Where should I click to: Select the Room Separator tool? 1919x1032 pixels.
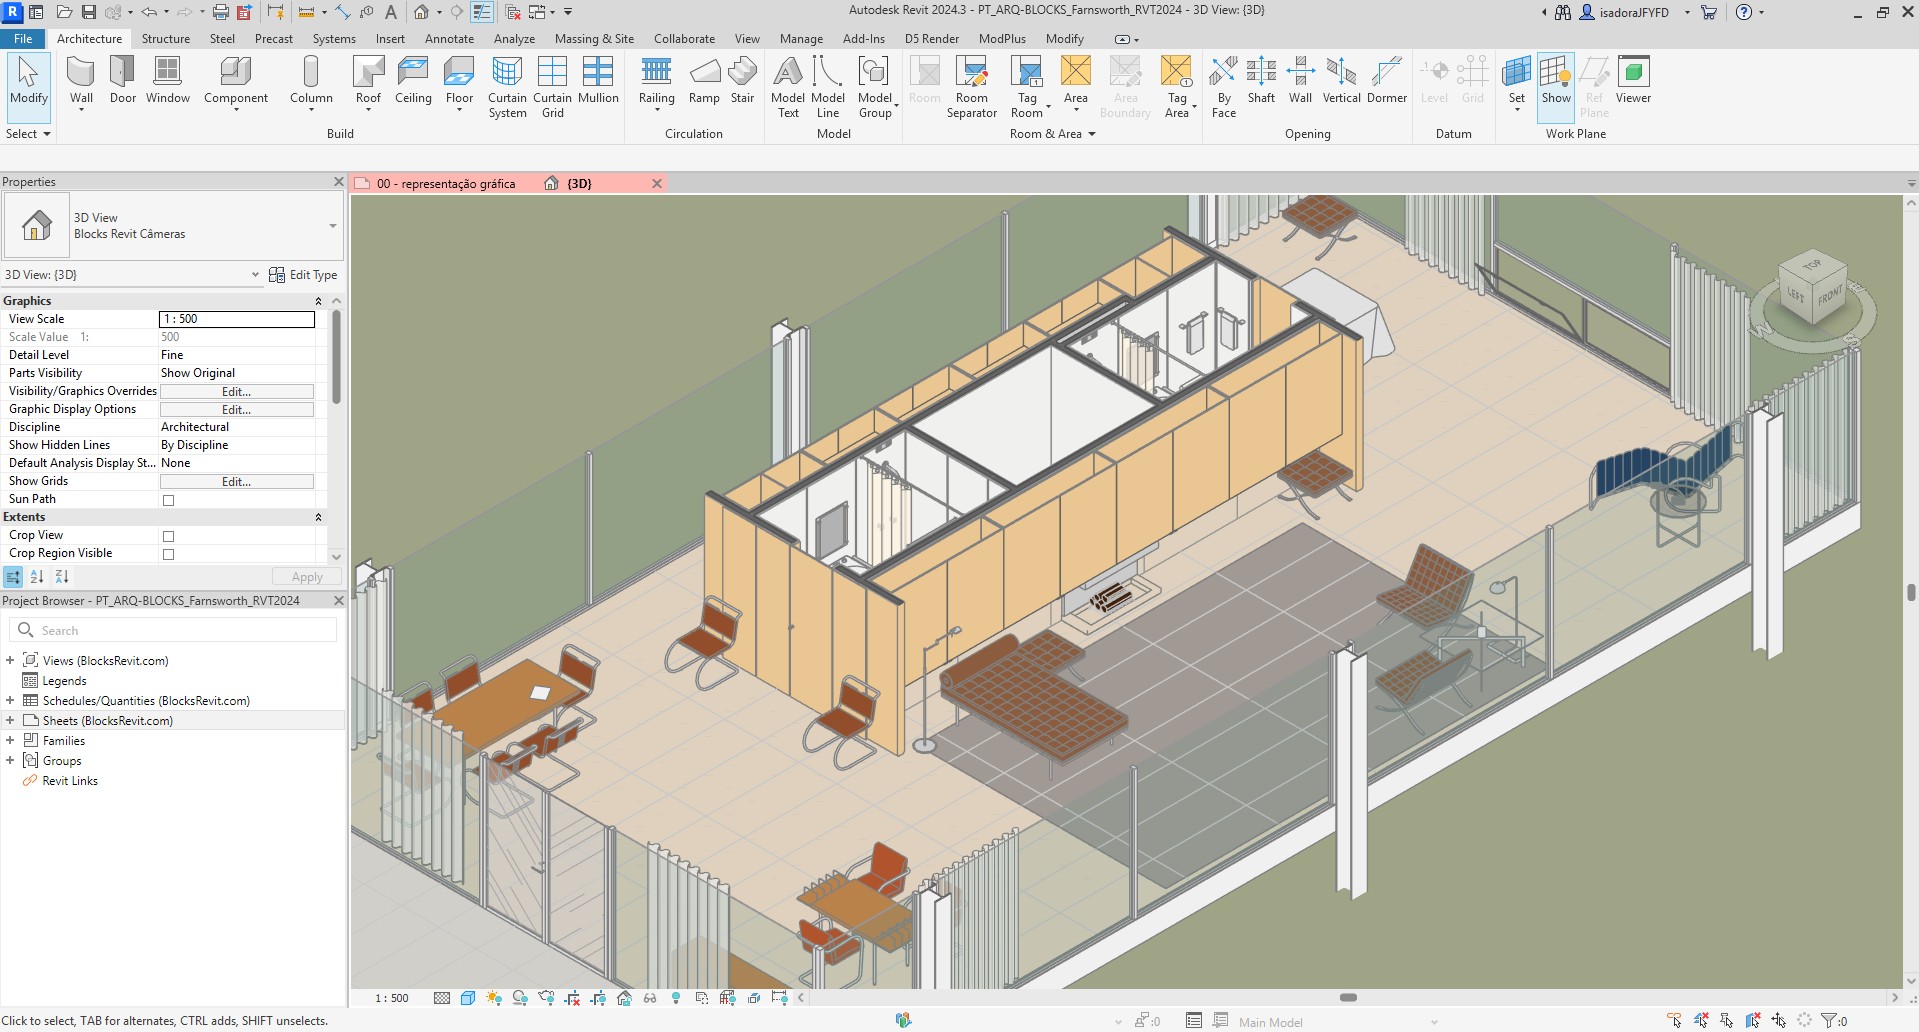pyautogui.click(x=971, y=87)
